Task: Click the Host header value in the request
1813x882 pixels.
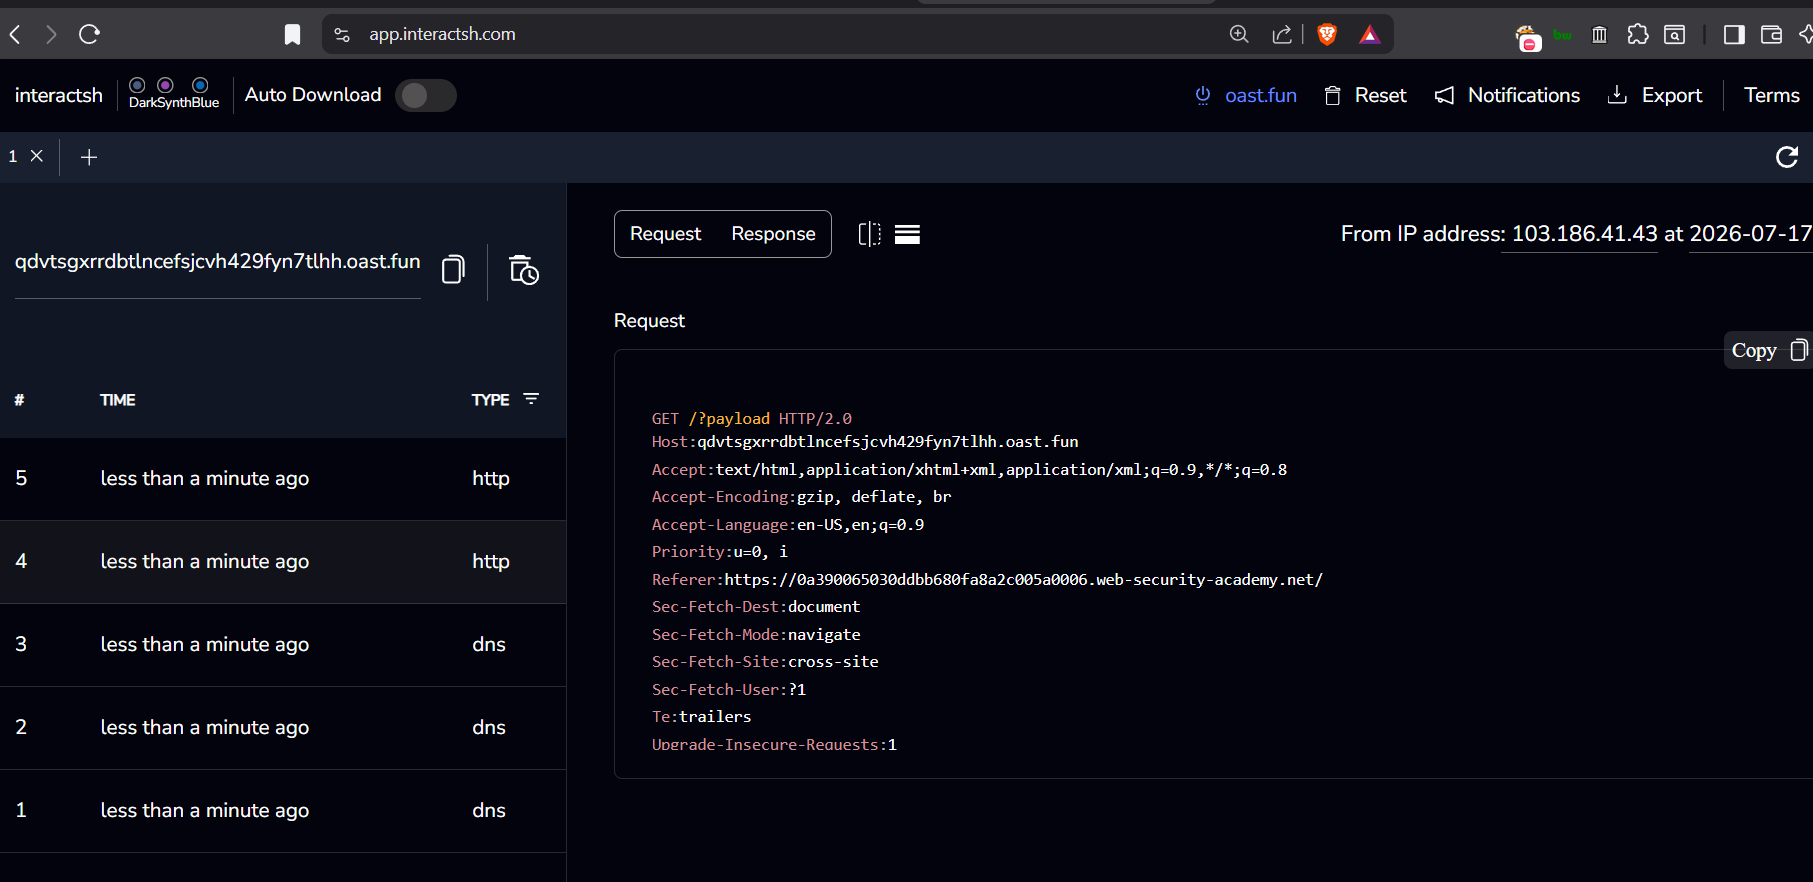Action: (x=888, y=442)
